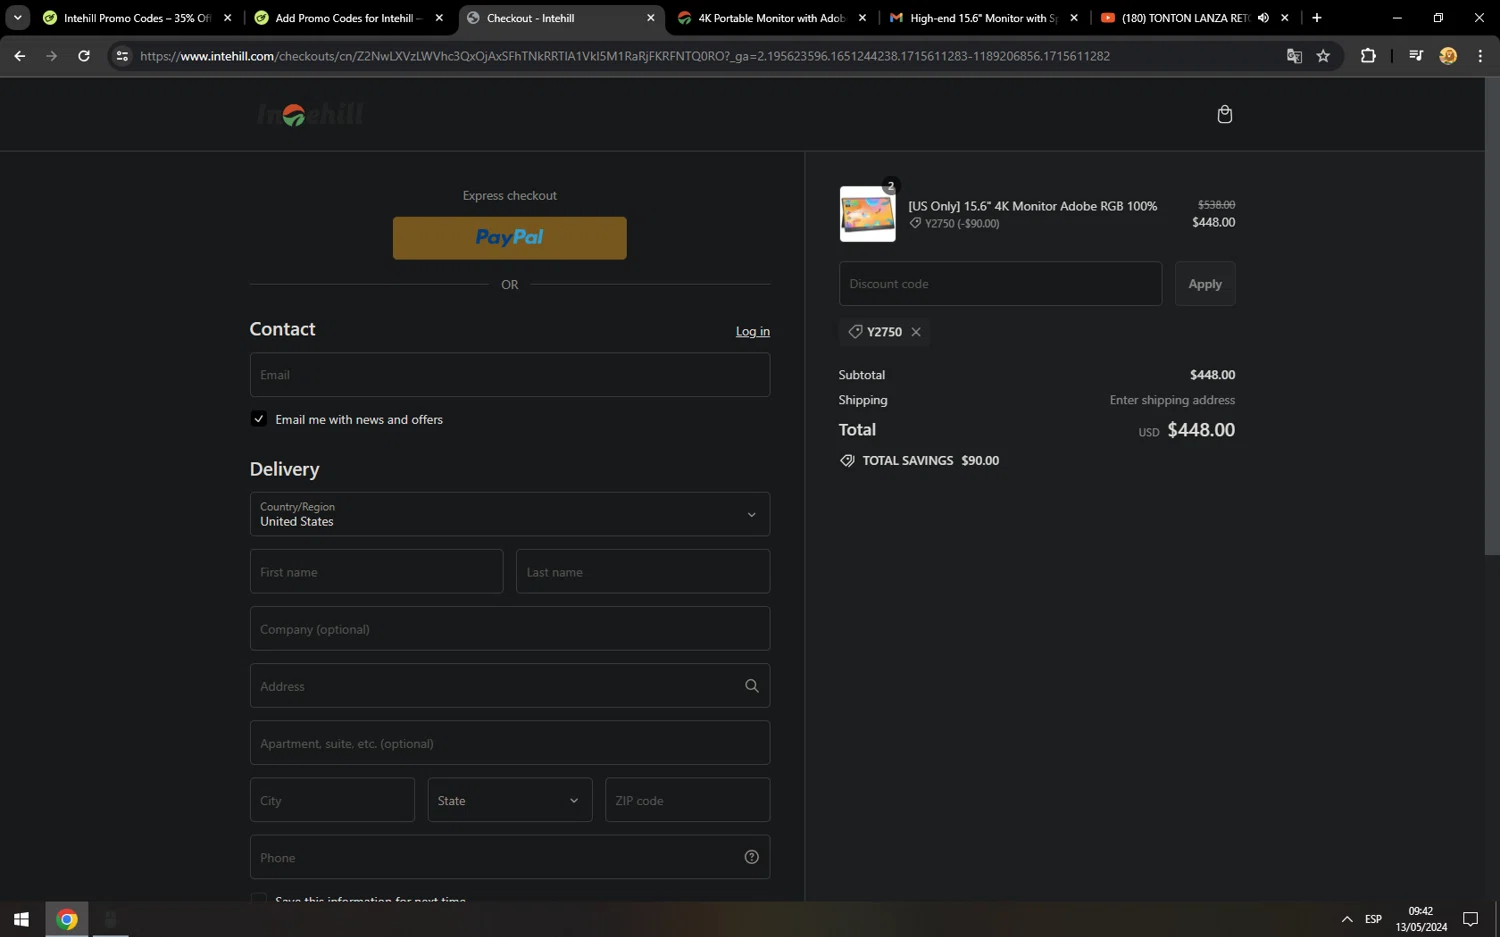The image size is (1500, 937).
Task: Switch to 4K Portable Monitor tab
Action: click(x=770, y=18)
